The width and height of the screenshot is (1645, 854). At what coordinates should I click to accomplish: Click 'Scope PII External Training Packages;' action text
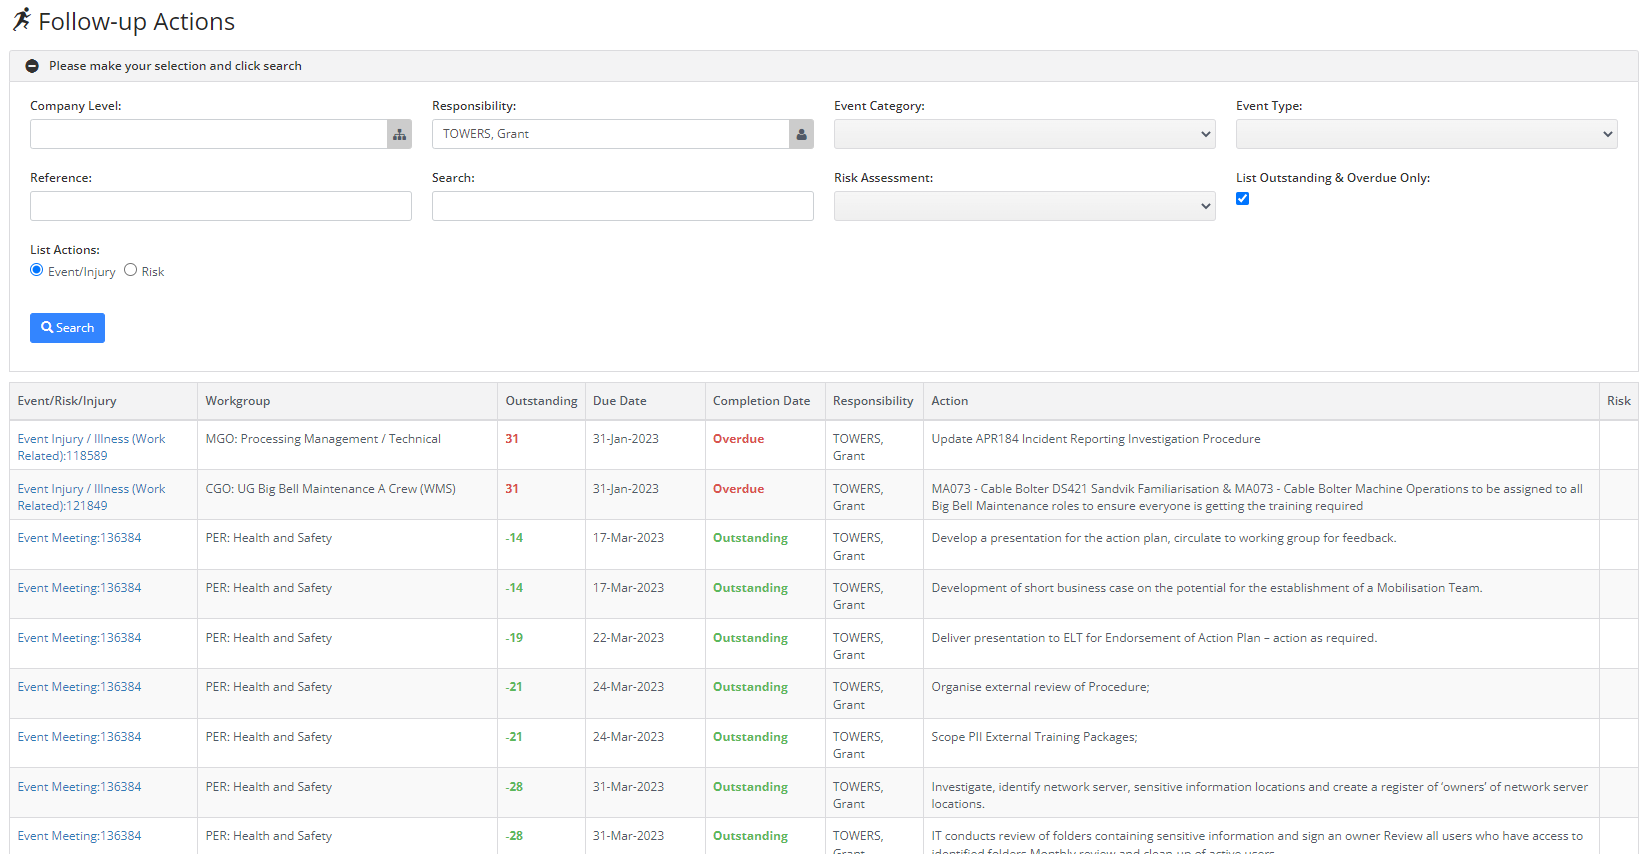coord(1034,737)
